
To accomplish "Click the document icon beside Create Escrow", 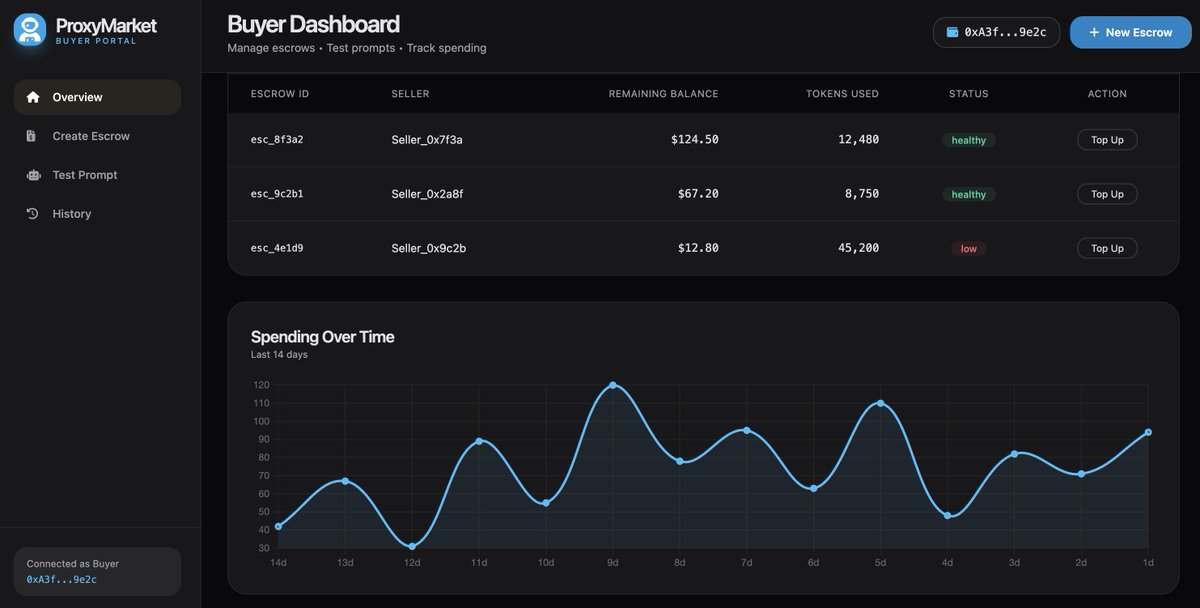I will pyautogui.click(x=32, y=136).
